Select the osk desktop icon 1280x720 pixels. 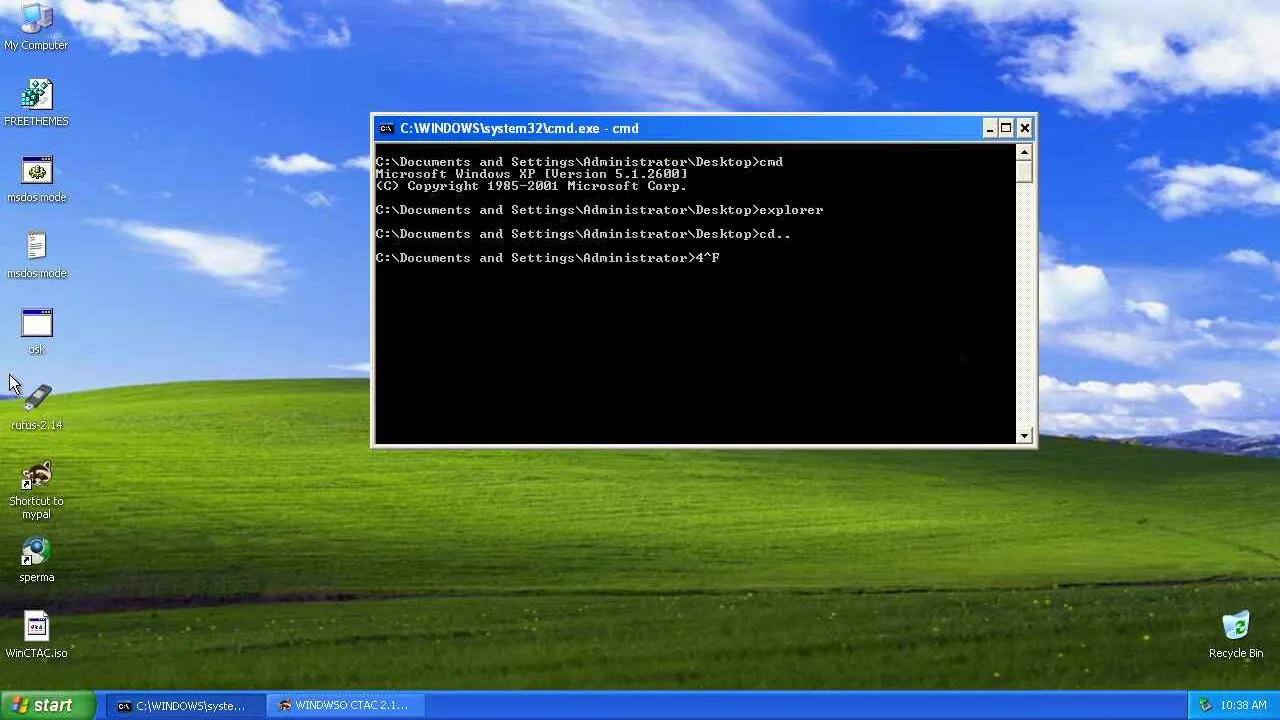[36, 331]
